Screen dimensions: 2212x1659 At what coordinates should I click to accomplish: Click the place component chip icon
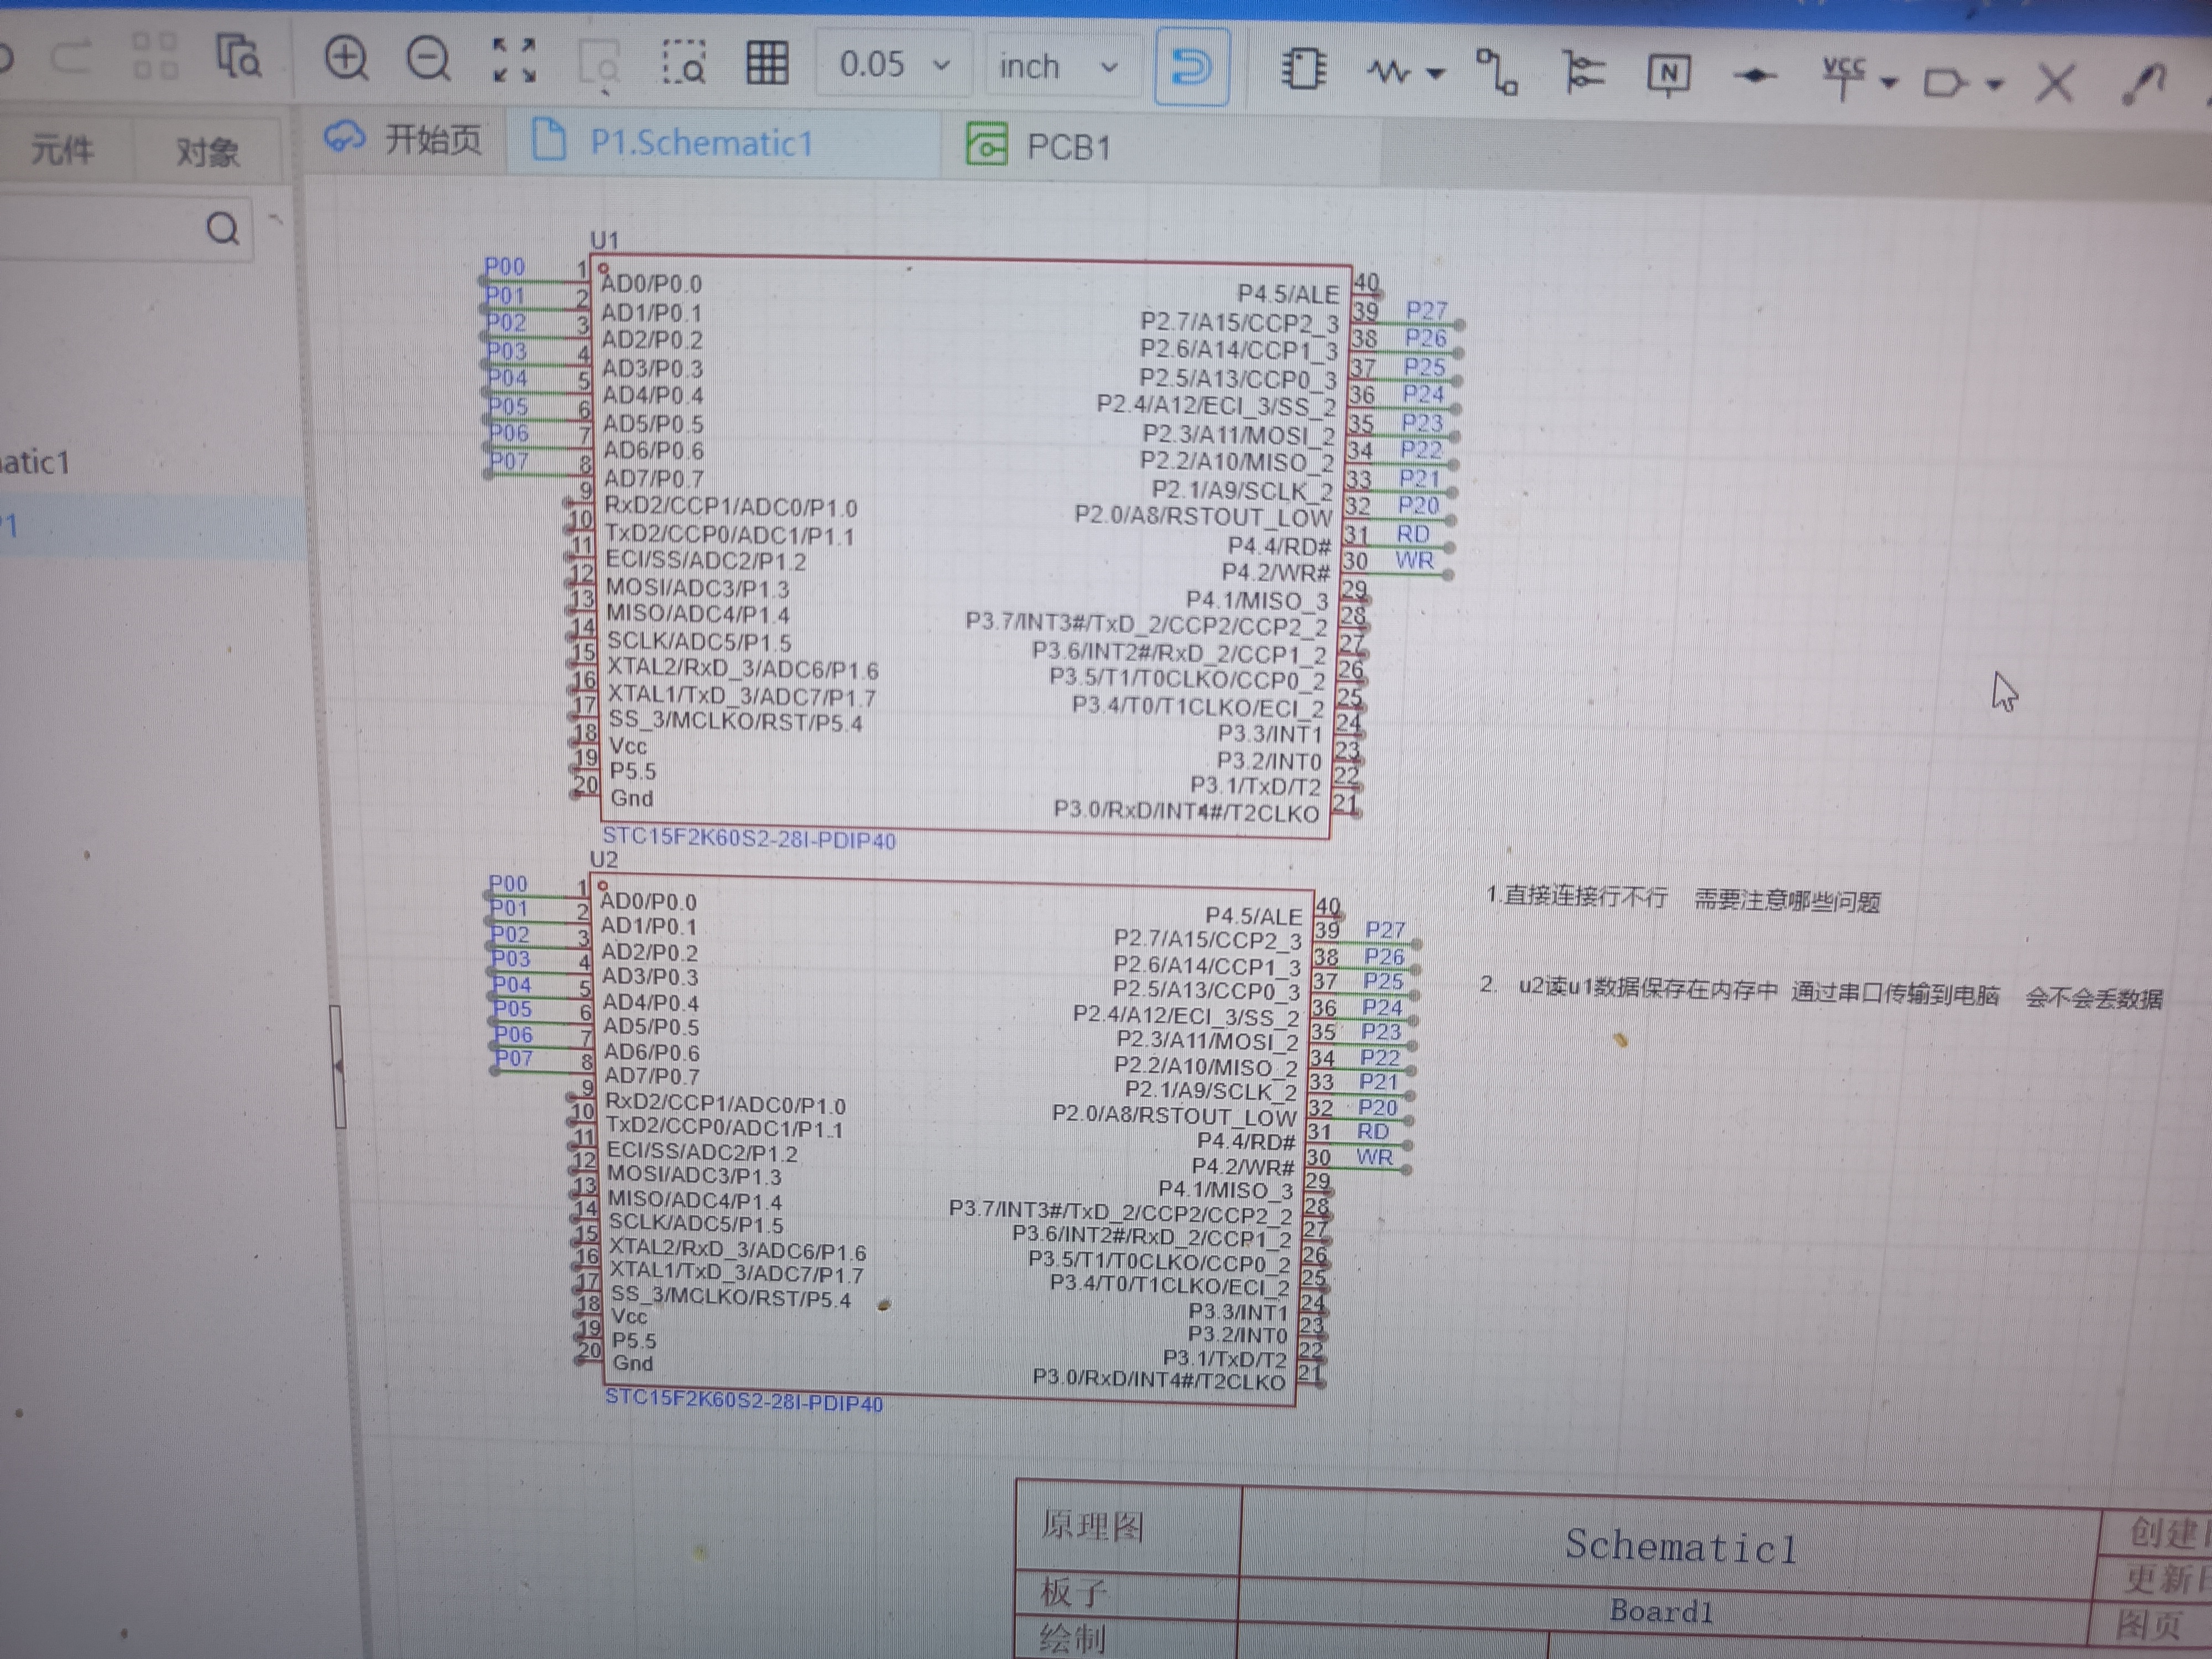1304,70
